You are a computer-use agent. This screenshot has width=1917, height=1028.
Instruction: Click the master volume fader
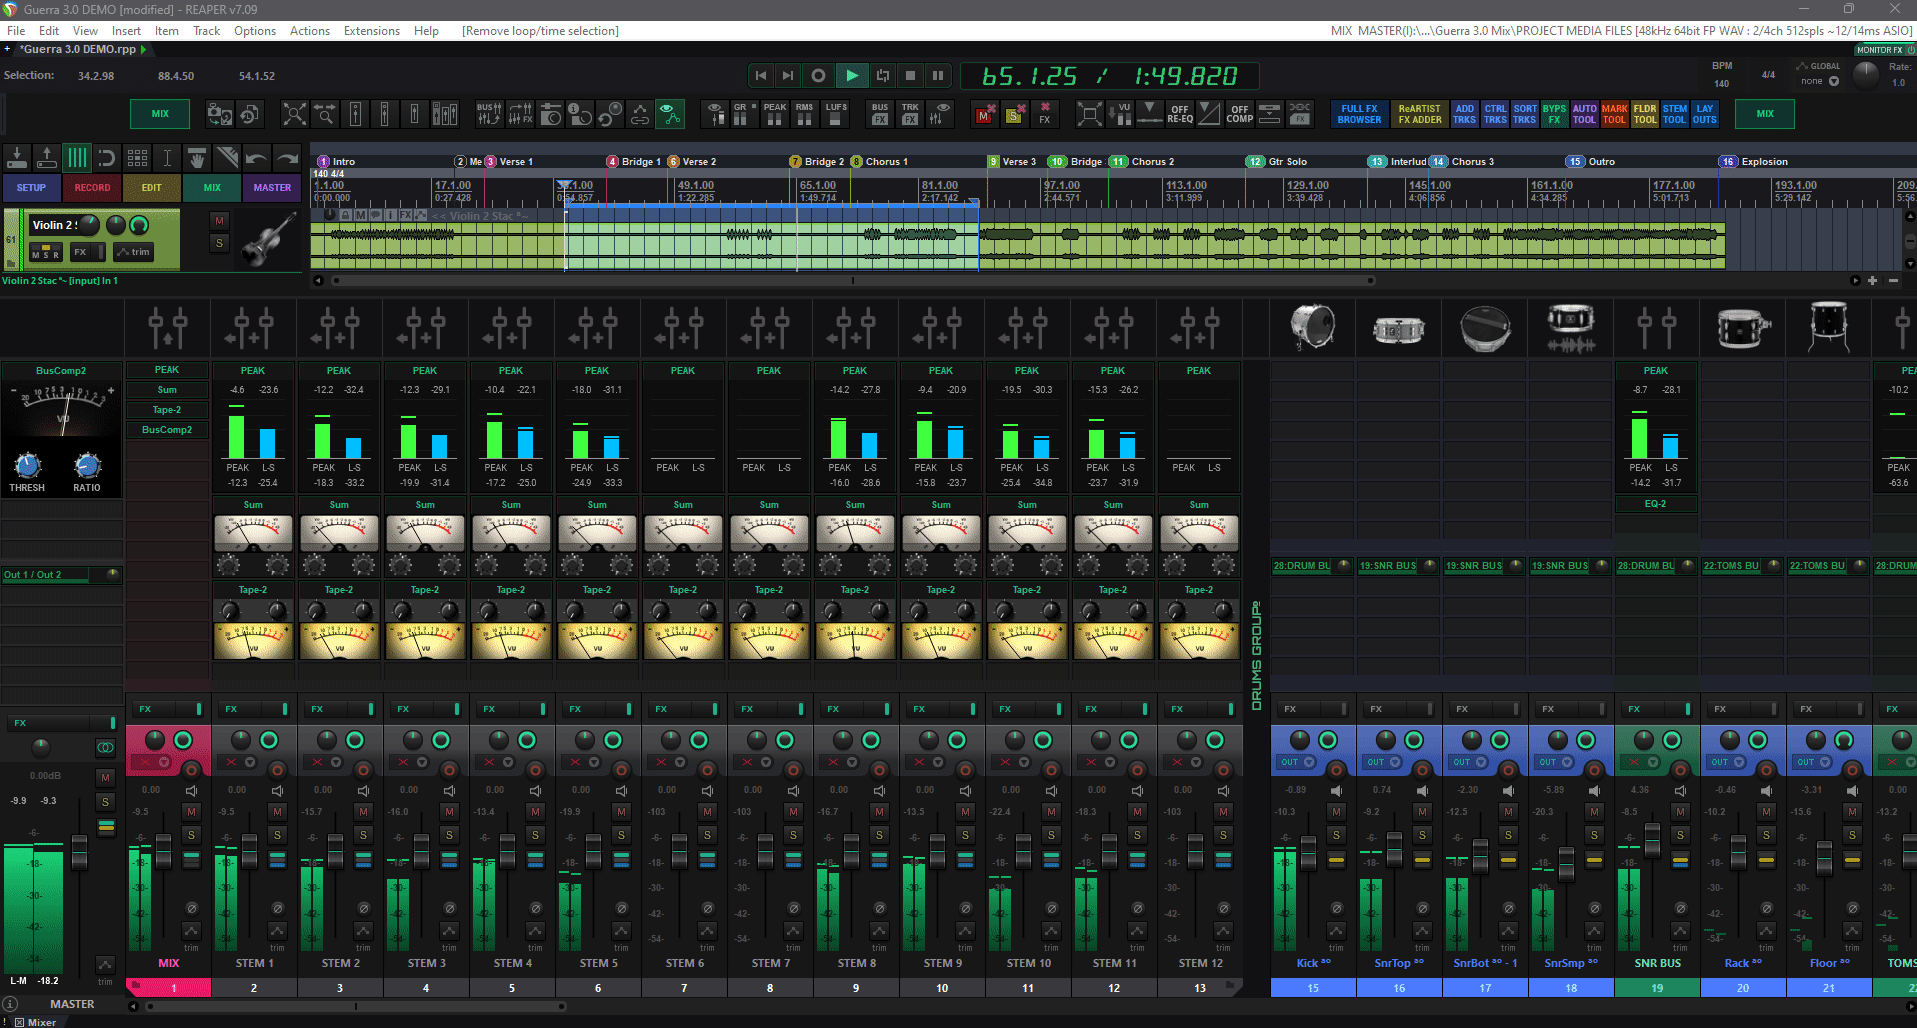80,853
